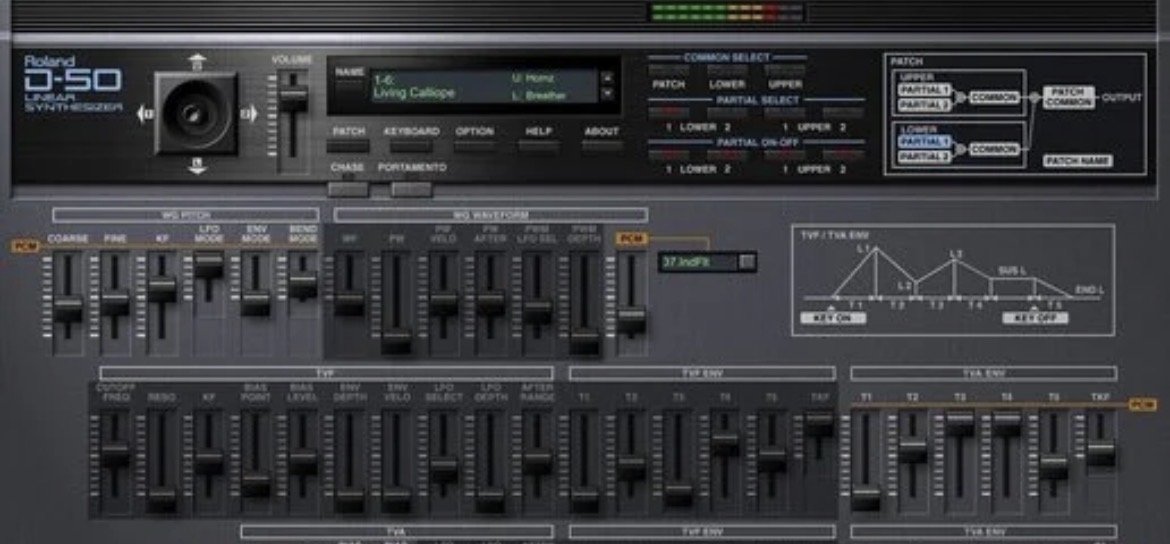Select Upper PARTIAL 2 in the patch diagram
This screenshot has width=1170, height=544.
pos(925,104)
